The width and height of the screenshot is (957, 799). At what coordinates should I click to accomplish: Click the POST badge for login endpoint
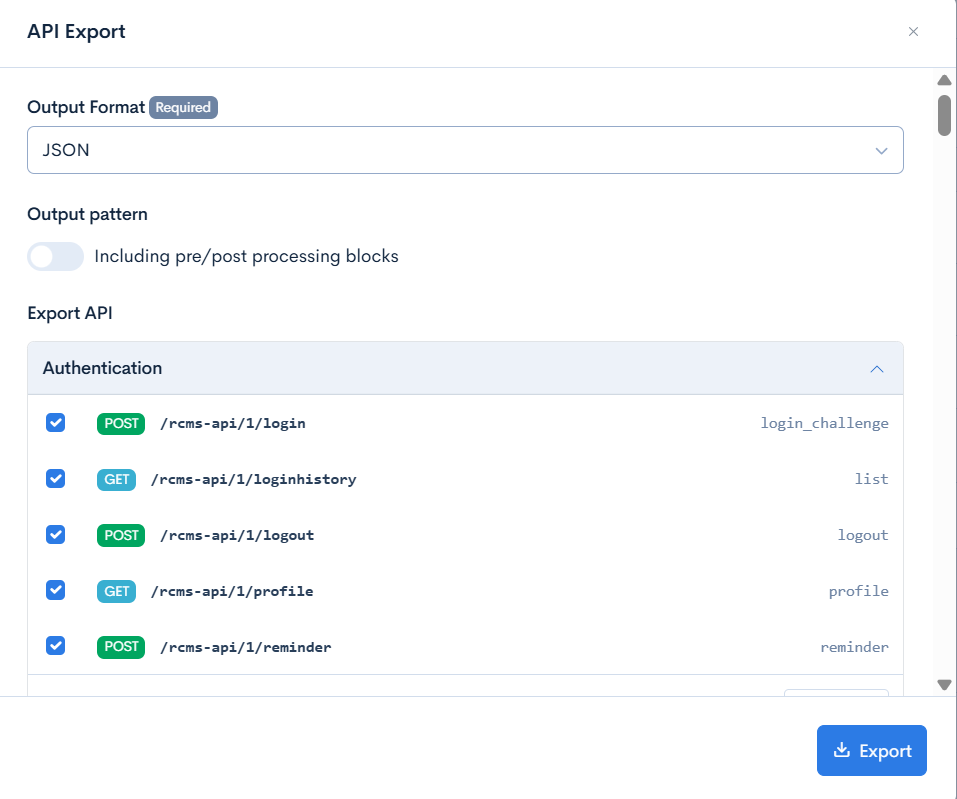[121, 424]
